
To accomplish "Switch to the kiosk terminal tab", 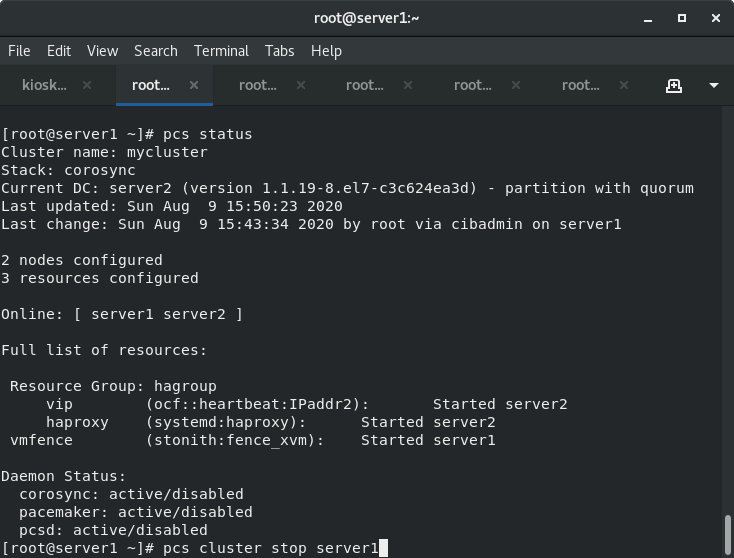I will coord(44,85).
